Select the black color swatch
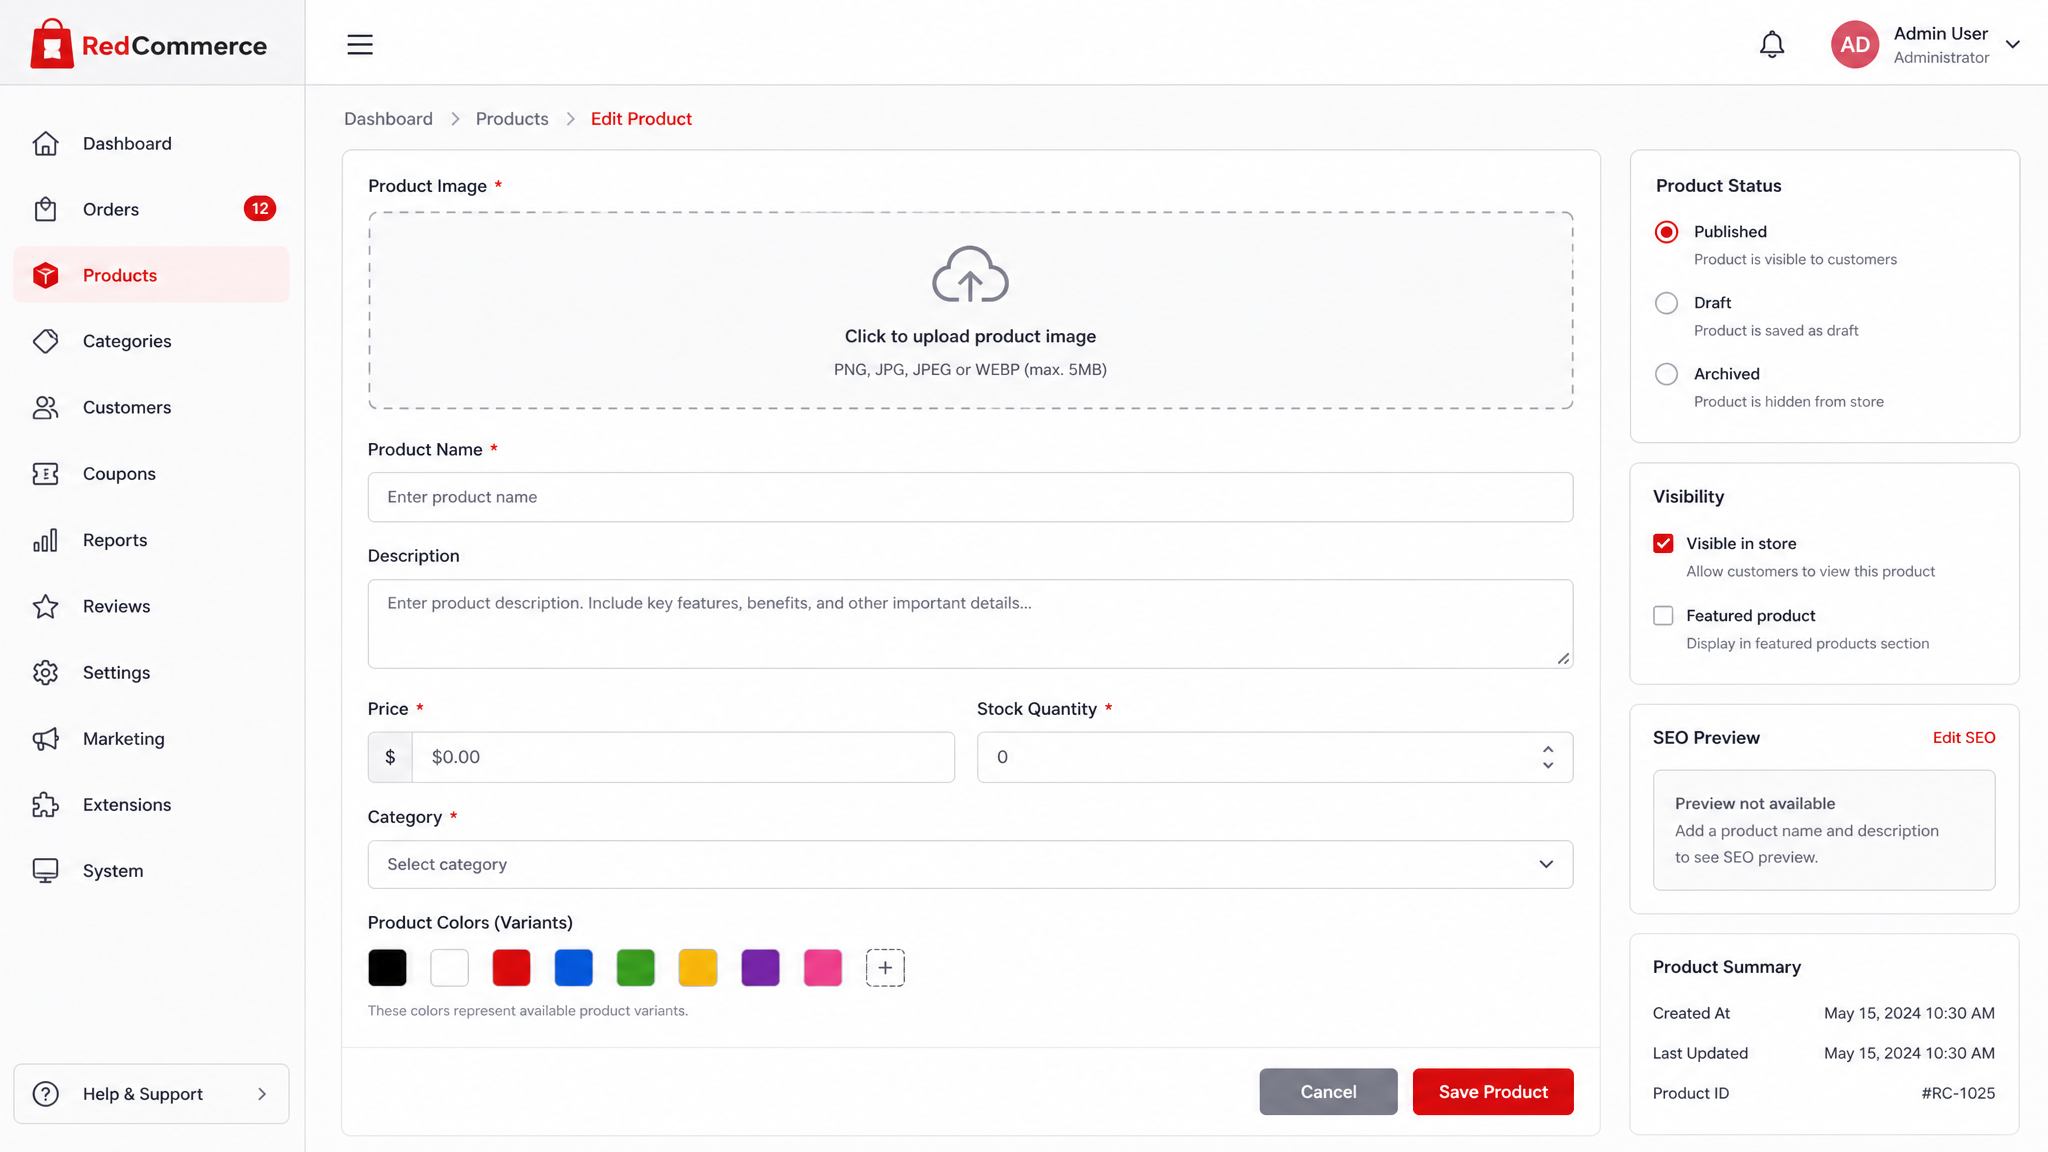The width and height of the screenshot is (2048, 1152). [x=387, y=968]
